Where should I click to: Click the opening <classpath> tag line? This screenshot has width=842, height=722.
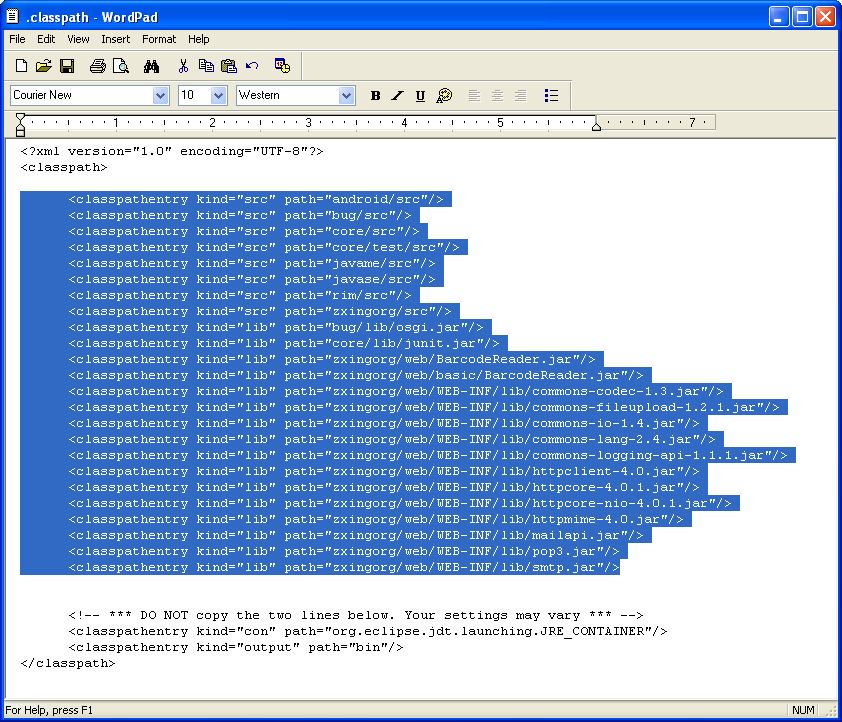click(x=64, y=167)
